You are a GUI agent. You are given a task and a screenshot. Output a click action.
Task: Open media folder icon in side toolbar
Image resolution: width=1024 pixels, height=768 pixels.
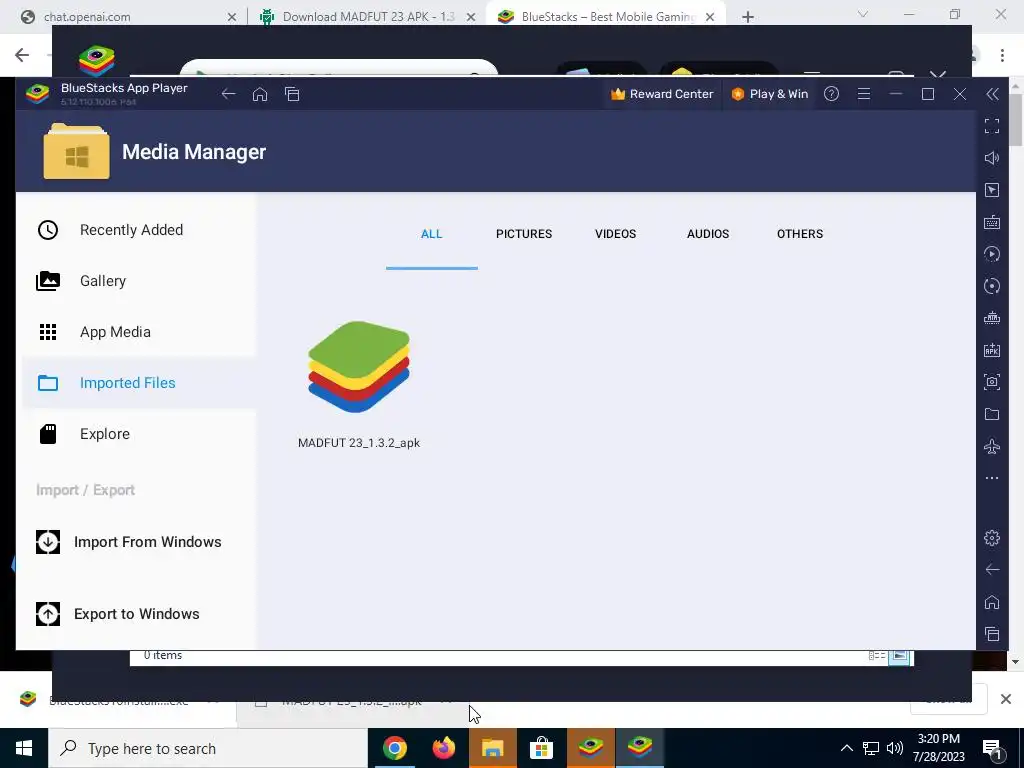pos(992,414)
